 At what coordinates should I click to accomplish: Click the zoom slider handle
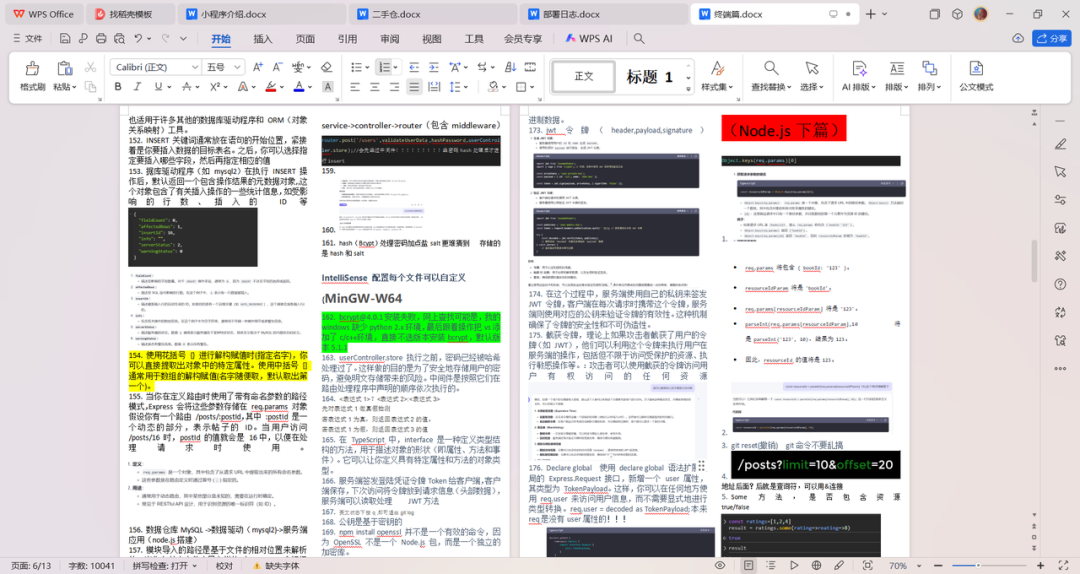(x=977, y=566)
